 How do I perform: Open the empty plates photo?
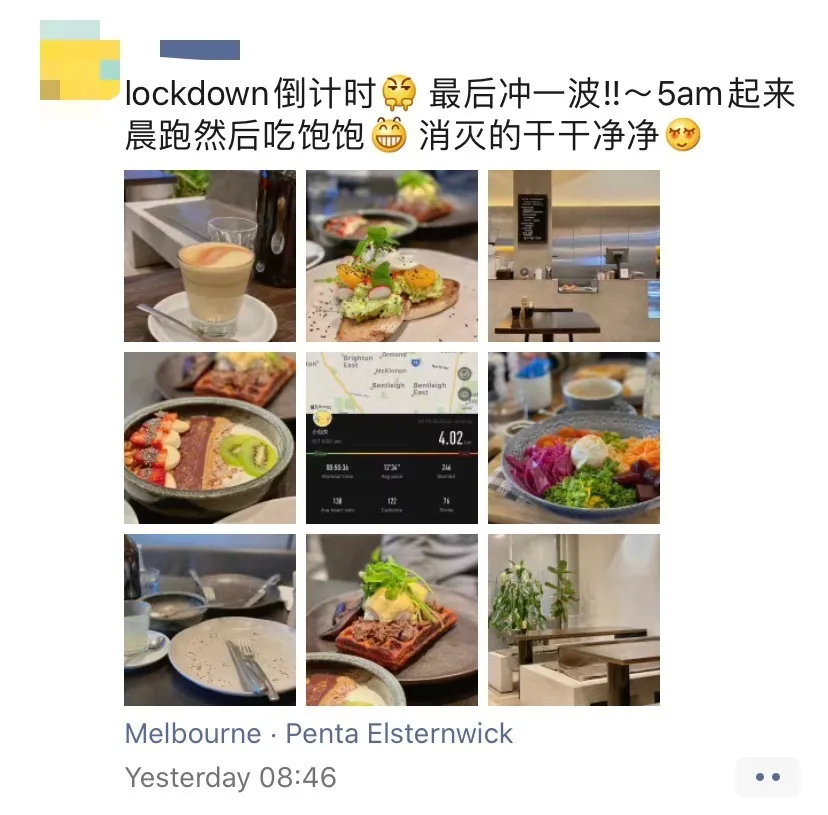210,620
